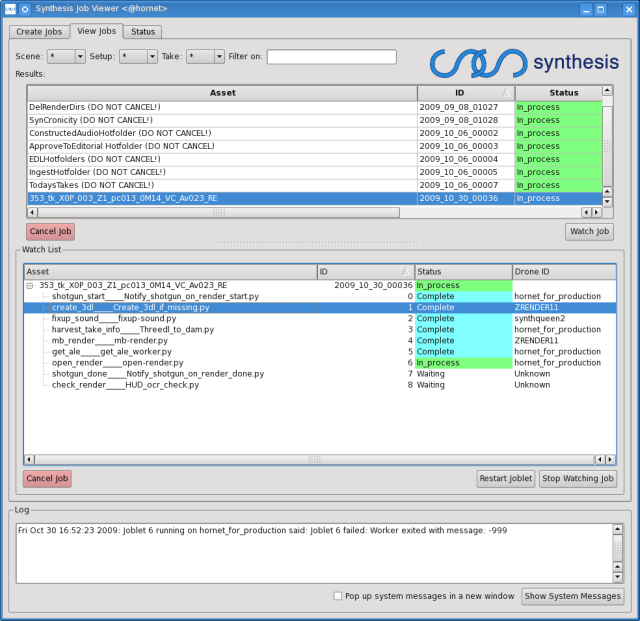Click the results Status column header

[x=559, y=93]
